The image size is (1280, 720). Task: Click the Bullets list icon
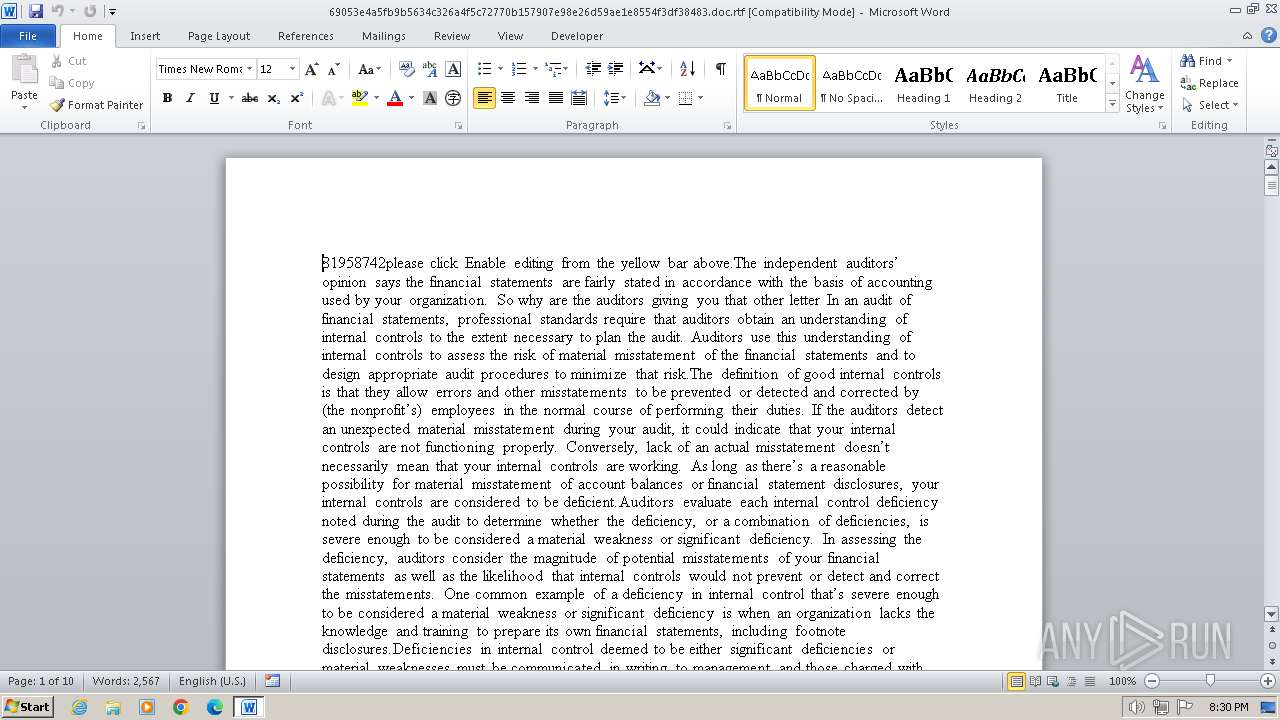(484, 69)
